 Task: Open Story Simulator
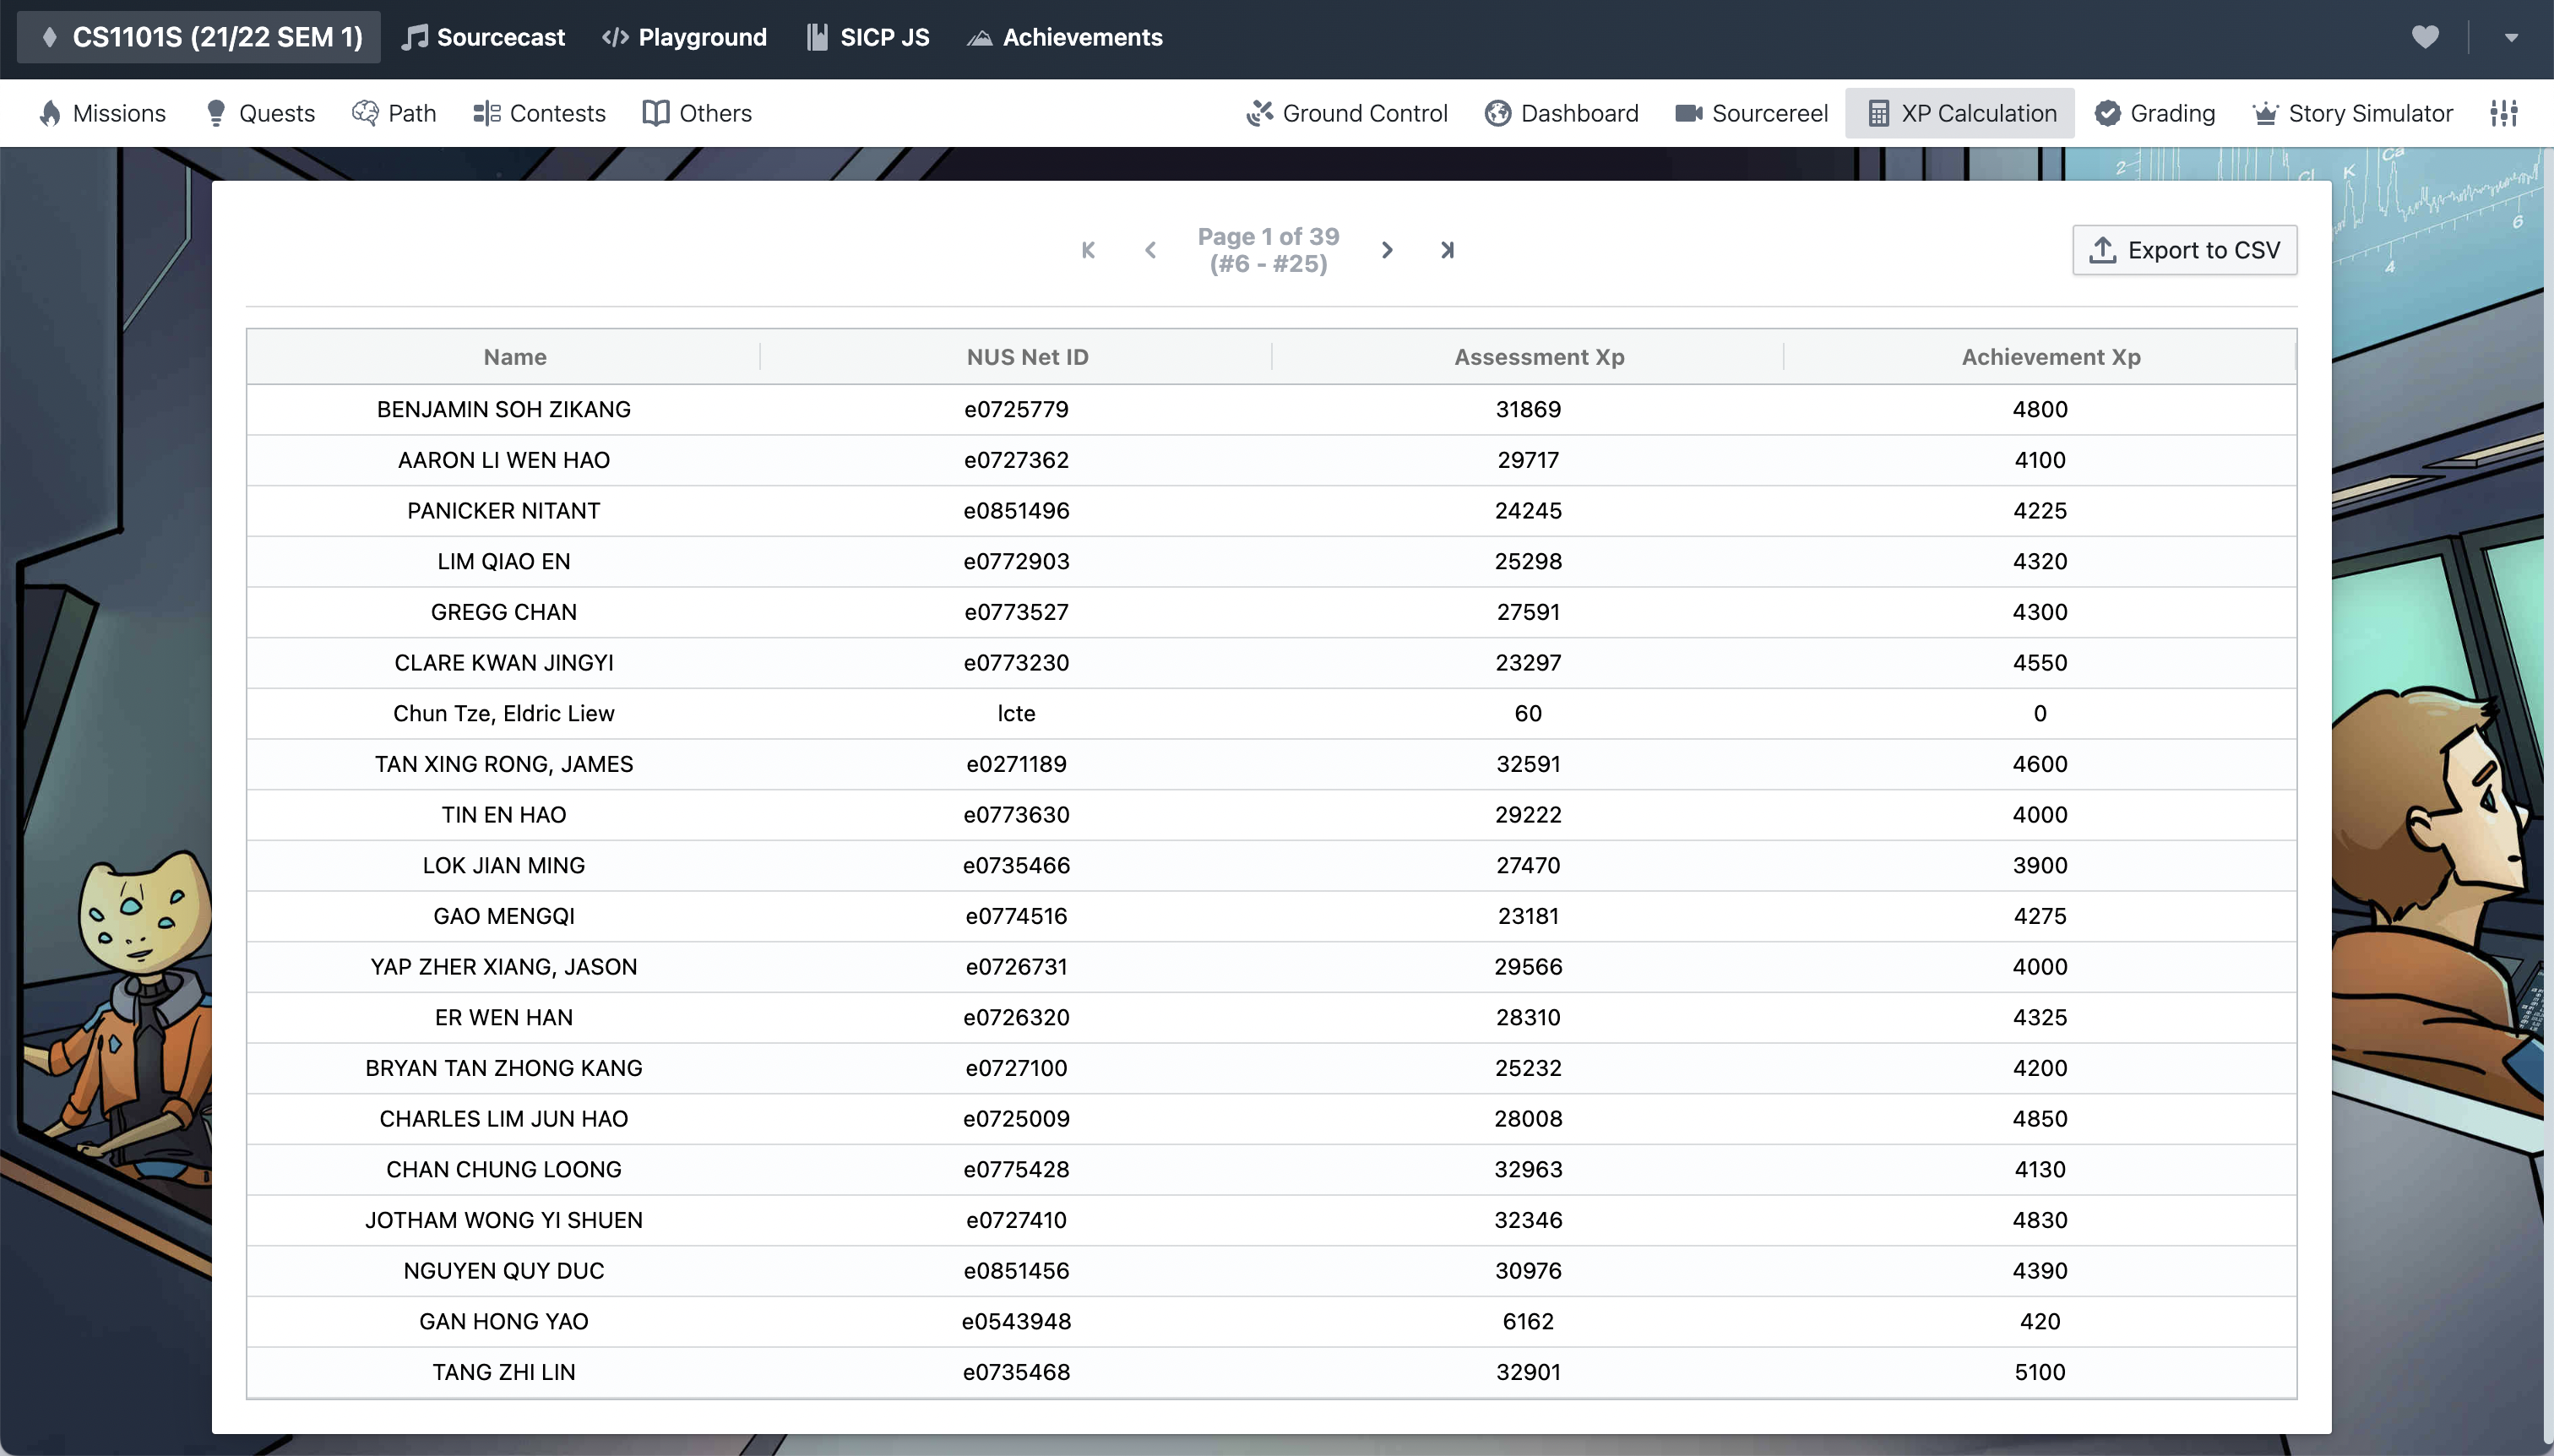pyautogui.click(x=2352, y=113)
